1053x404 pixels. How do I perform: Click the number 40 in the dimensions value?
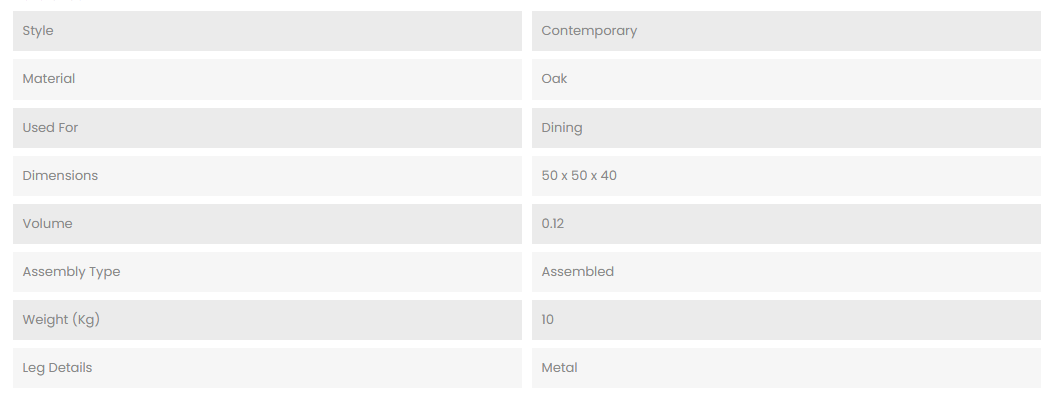point(608,176)
